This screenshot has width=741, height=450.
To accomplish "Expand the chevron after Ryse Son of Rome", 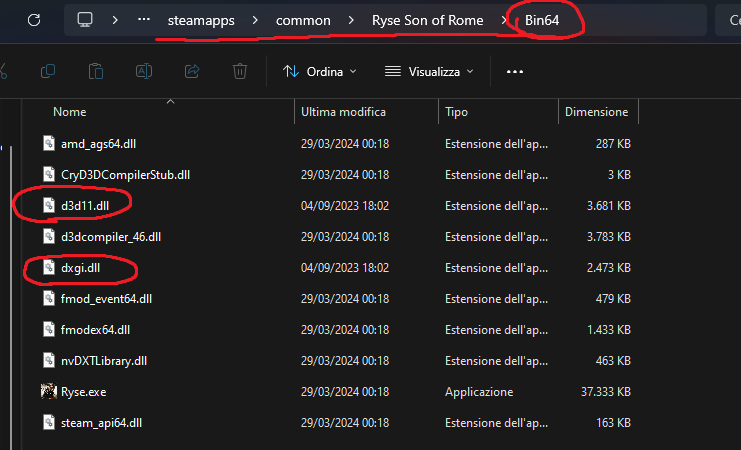I will [504, 20].
